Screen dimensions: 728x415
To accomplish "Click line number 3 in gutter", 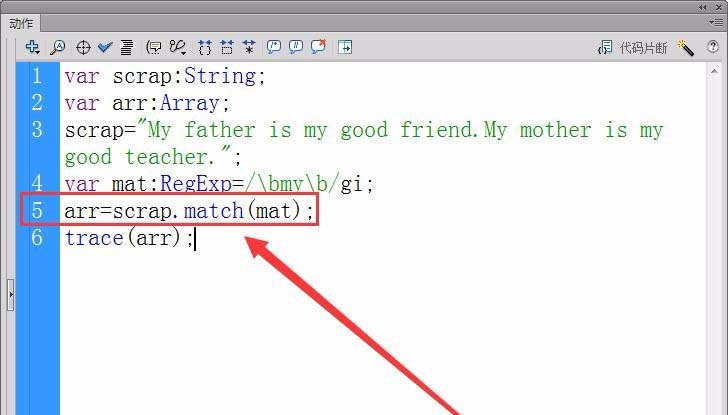I will coord(37,130).
